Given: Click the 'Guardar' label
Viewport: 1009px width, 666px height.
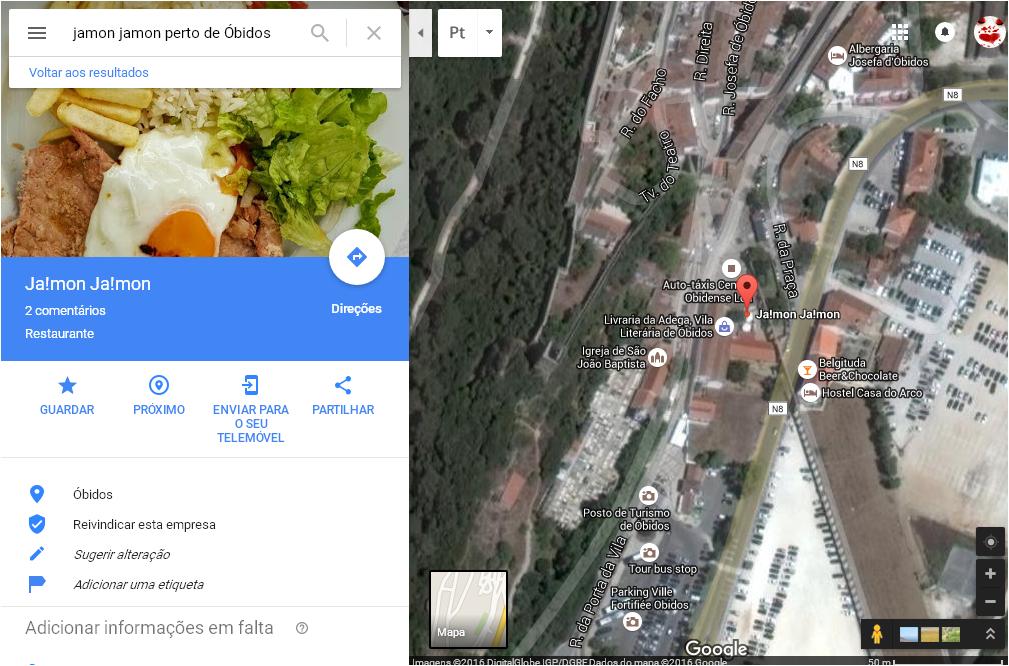Looking at the screenshot, I should tap(67, 410).
